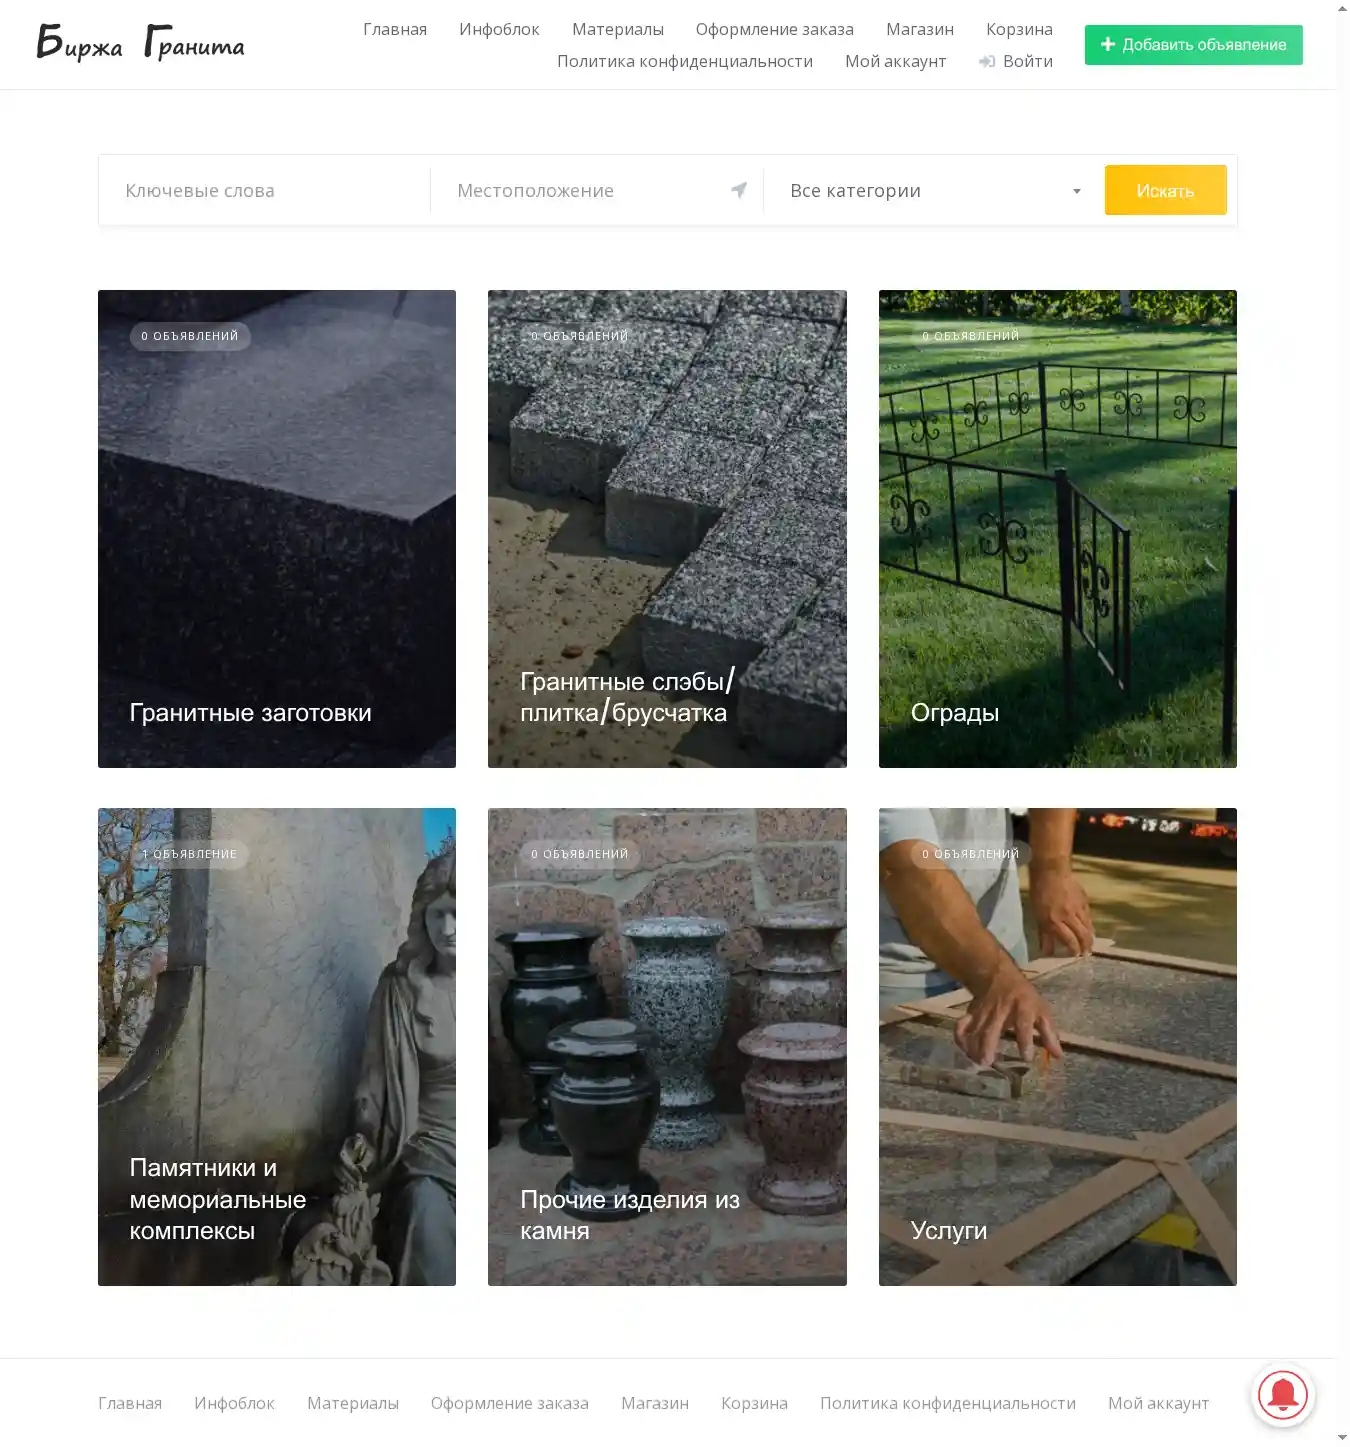The height and width of the screenshot is (1447, 1350).
Task: Open Мой аккаунт in the header
Action: pyautogui.click(x=895, y=61)
